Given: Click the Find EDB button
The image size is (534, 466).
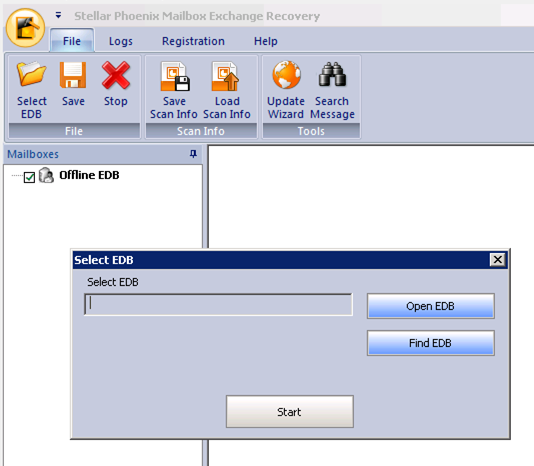Looking at the screenshot, I should click(x=430, y=343).
